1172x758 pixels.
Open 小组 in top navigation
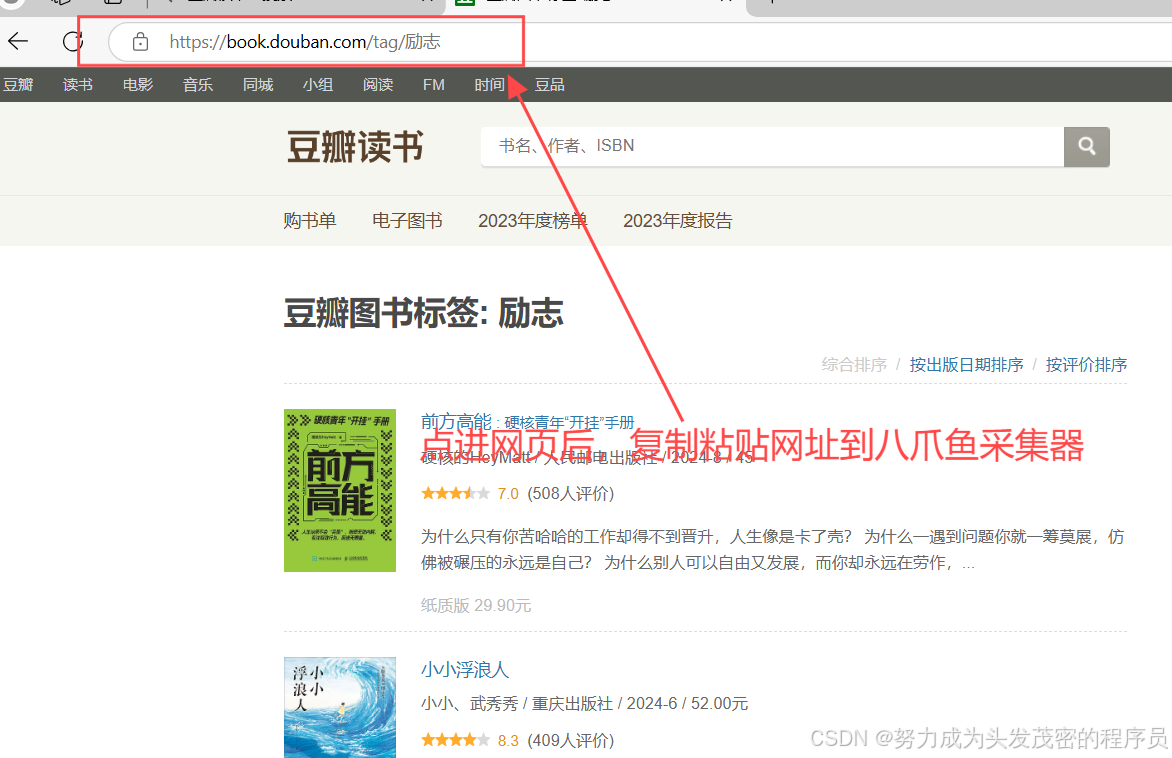[318, 84]
